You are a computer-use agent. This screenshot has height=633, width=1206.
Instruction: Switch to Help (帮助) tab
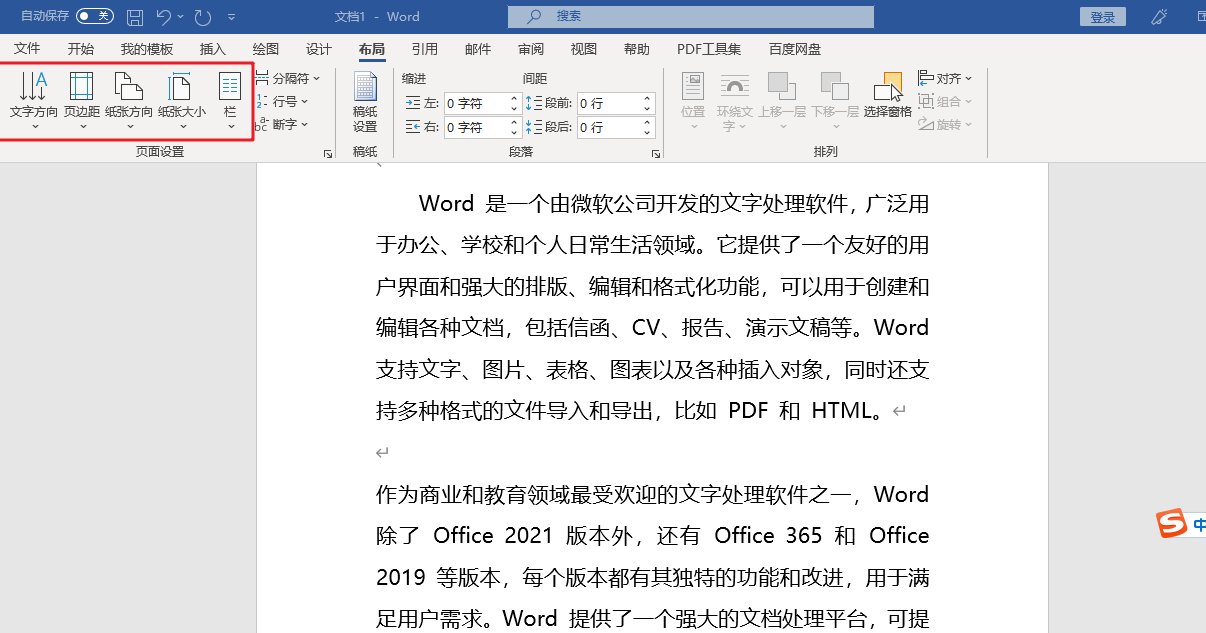pyautogui.click(x=636, y=49)
